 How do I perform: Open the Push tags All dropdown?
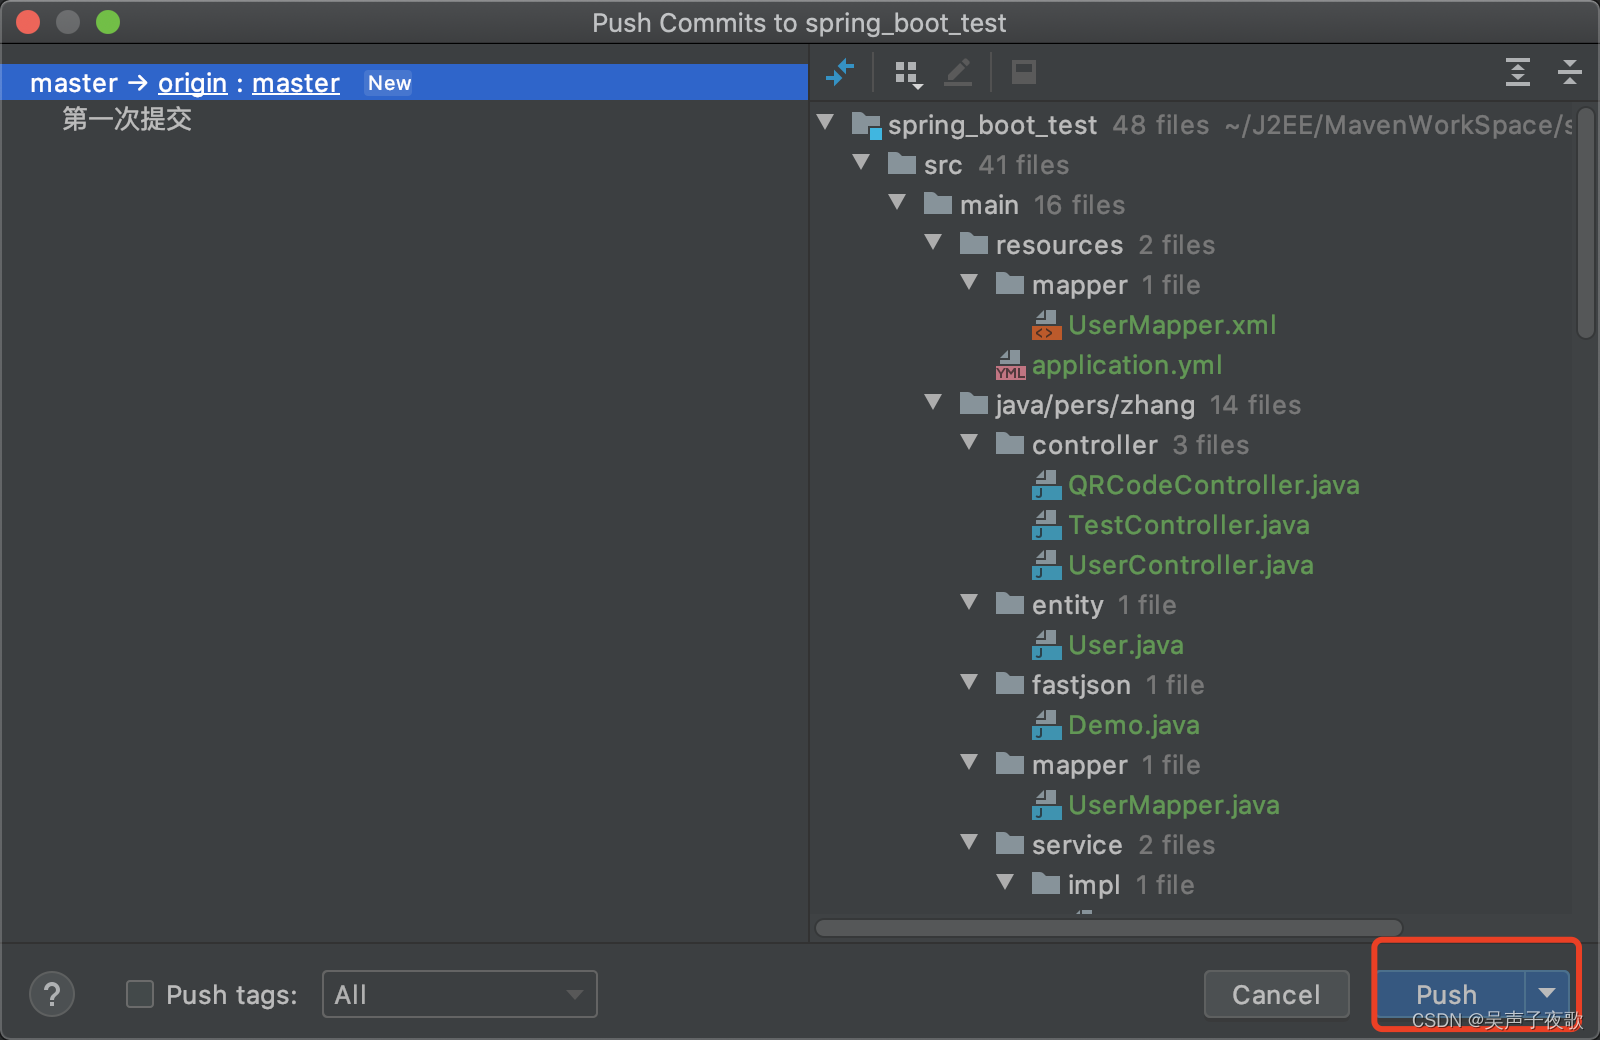click(459, 994)
